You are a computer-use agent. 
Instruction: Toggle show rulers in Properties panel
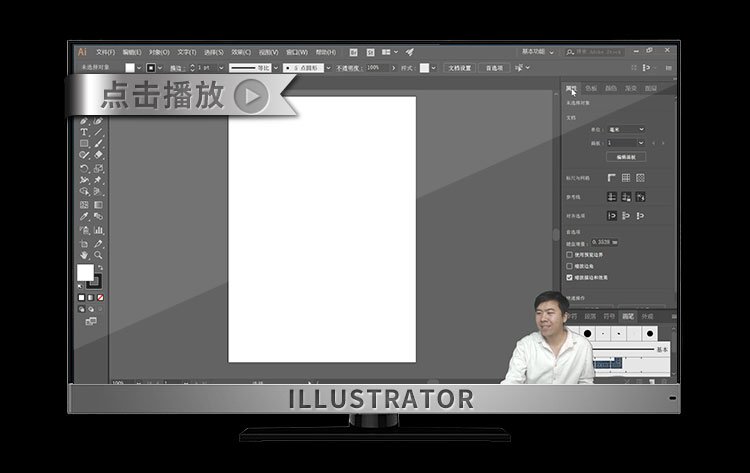coord(611,178)
